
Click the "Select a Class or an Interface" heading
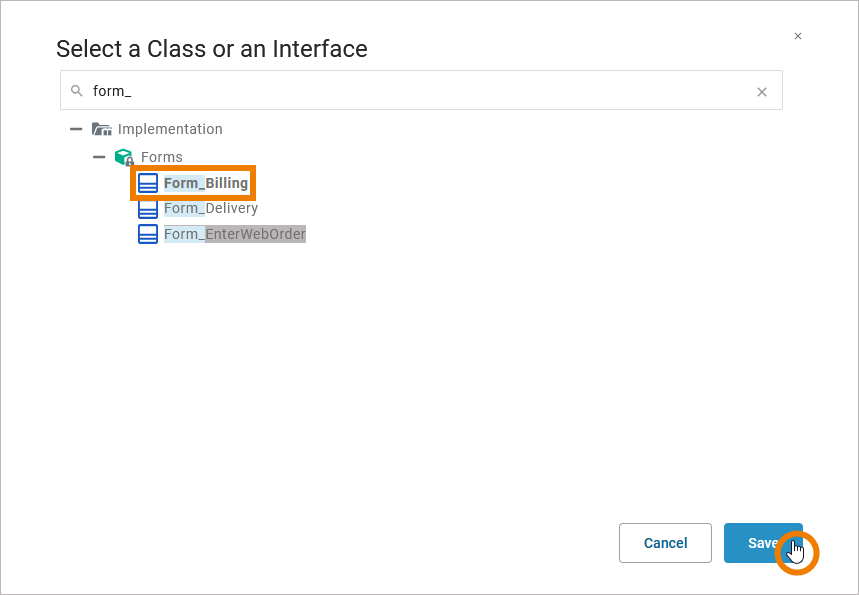pyautogui.click(x=212, y=48)
